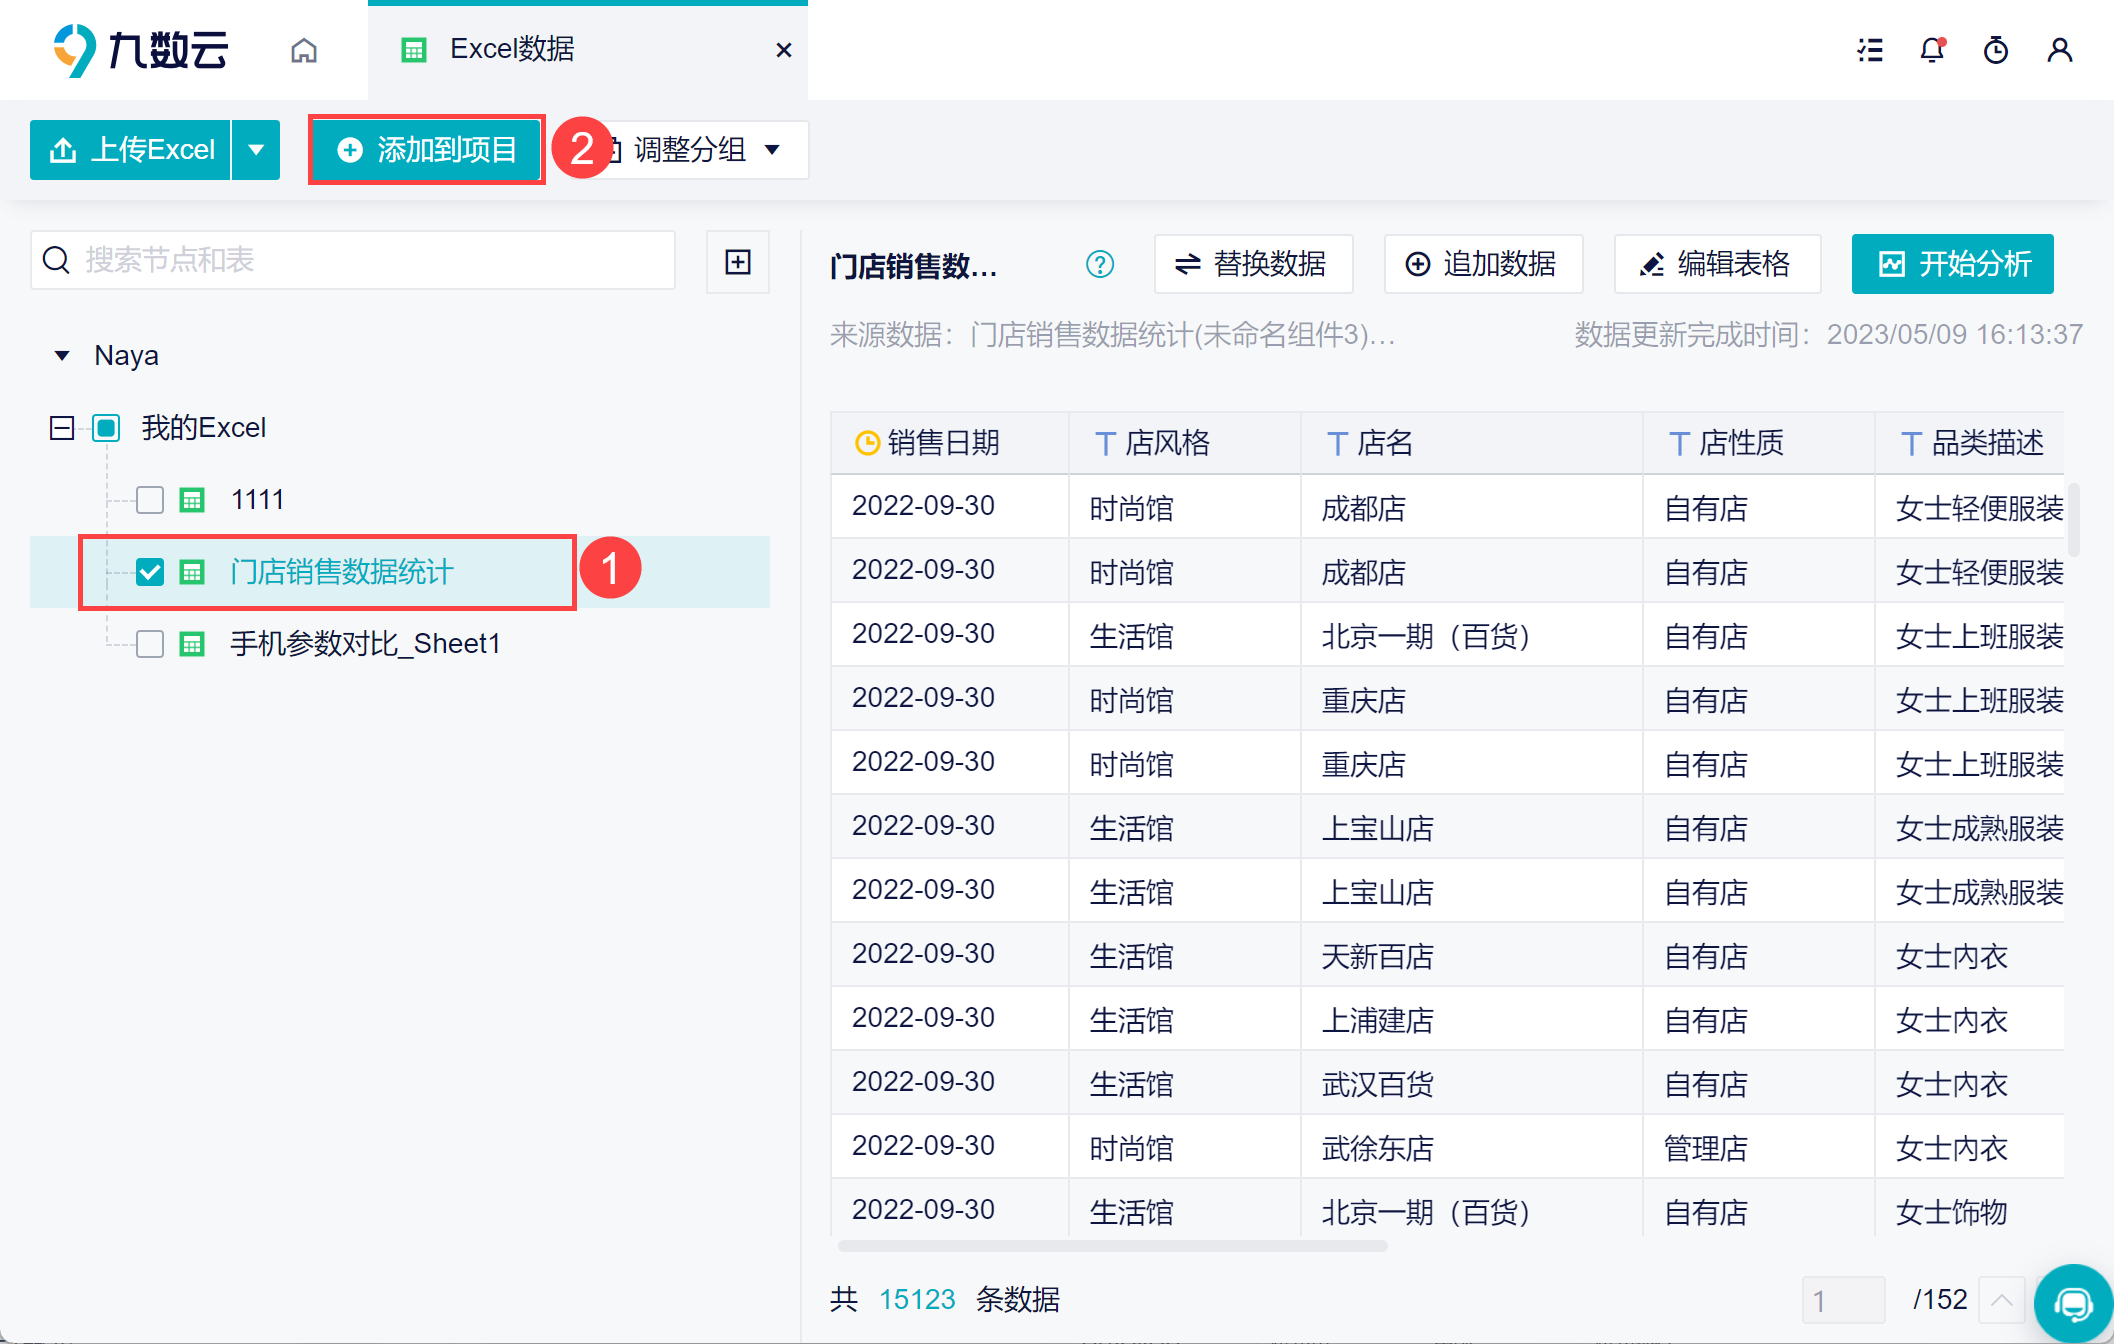Open the task list icon
Screen dimensions: 2114x1344
click(x=1870, y=50)
